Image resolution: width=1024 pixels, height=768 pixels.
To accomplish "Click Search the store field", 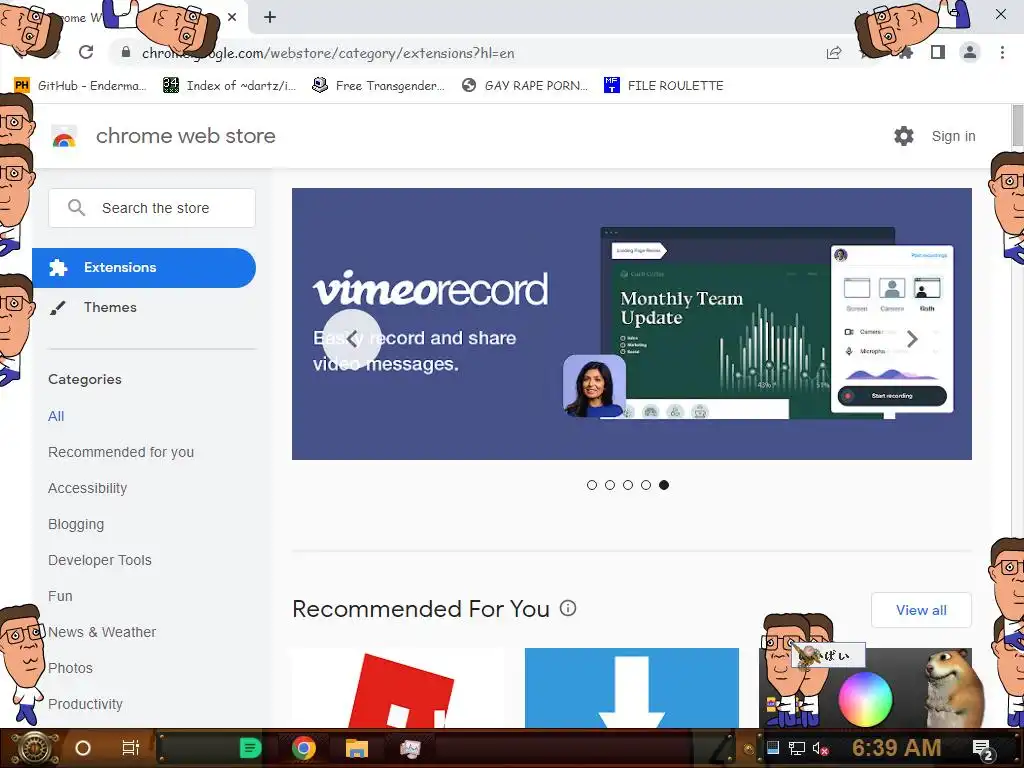I will [152, 208].
